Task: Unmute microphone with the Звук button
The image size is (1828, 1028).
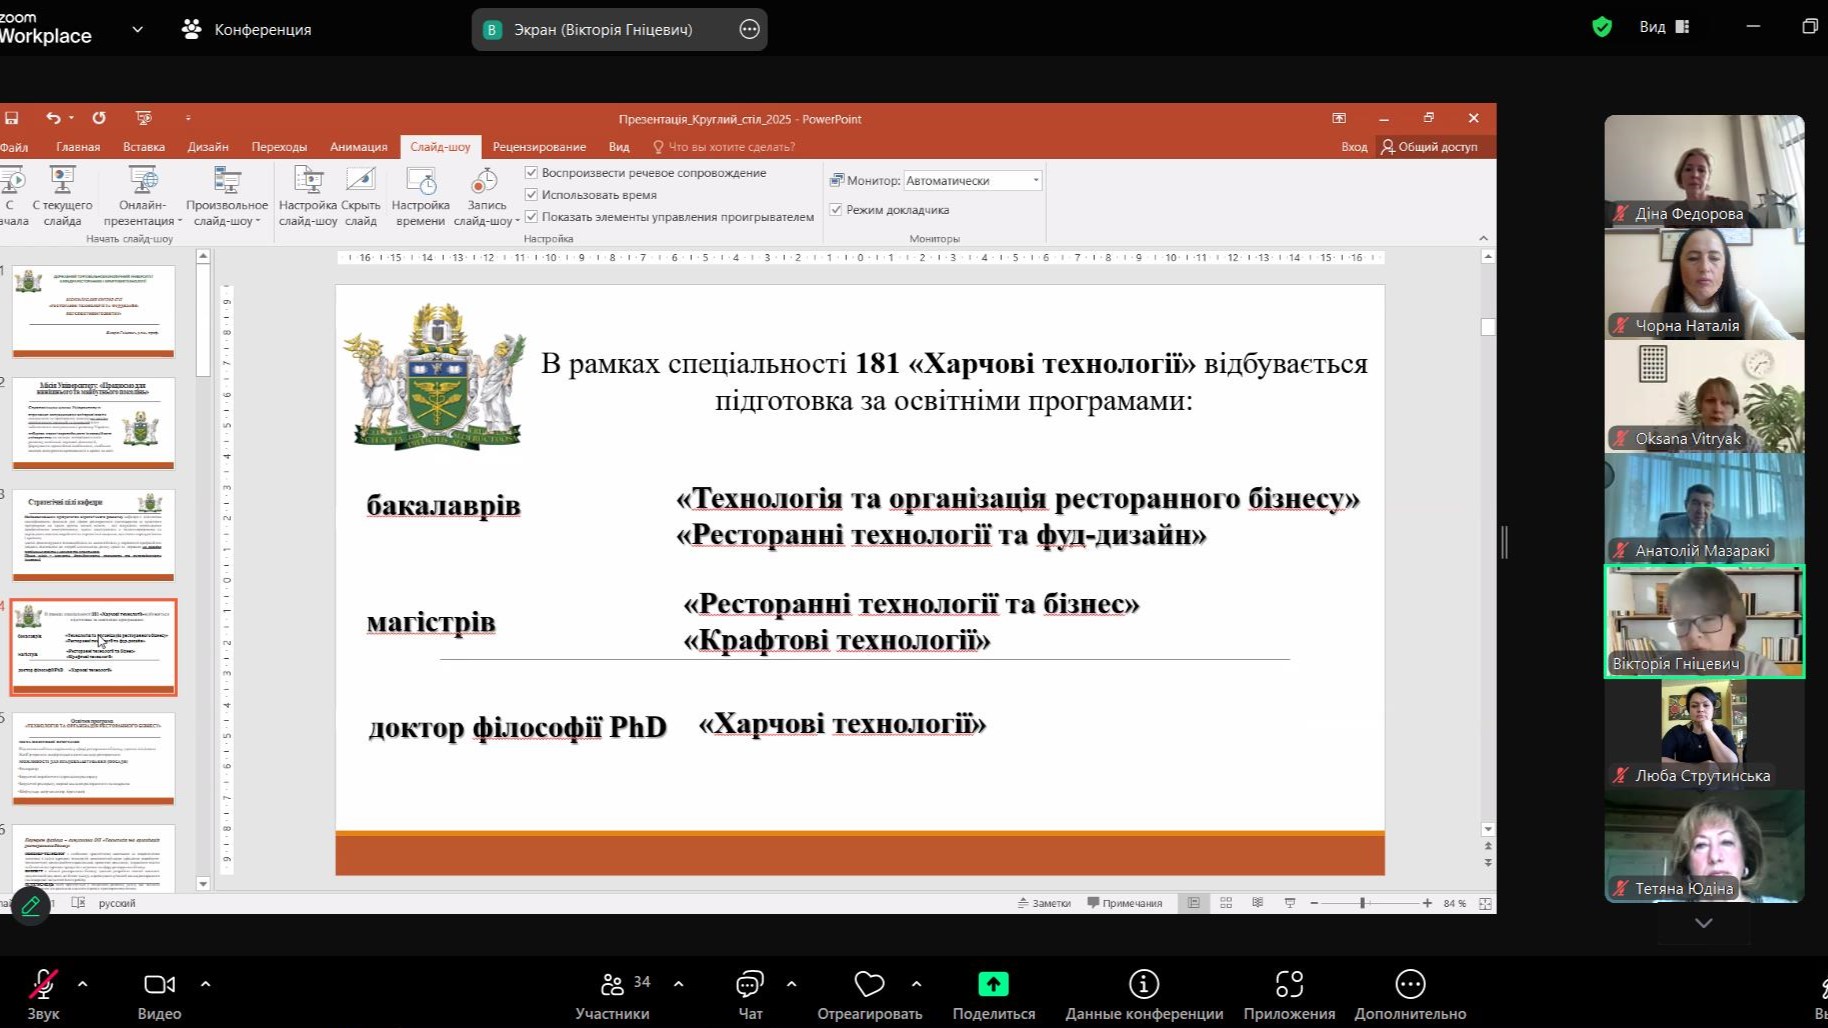Action: coord(42,985)
